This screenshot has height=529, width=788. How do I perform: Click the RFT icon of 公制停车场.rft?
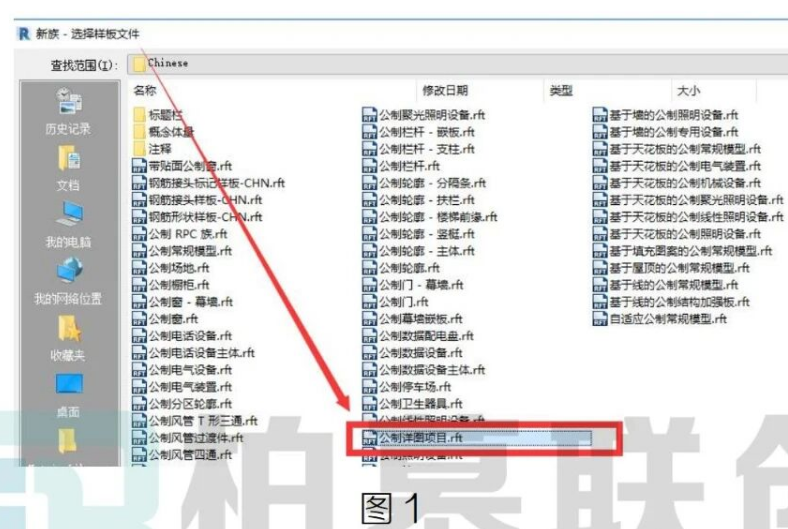click(x=369, y=387)
